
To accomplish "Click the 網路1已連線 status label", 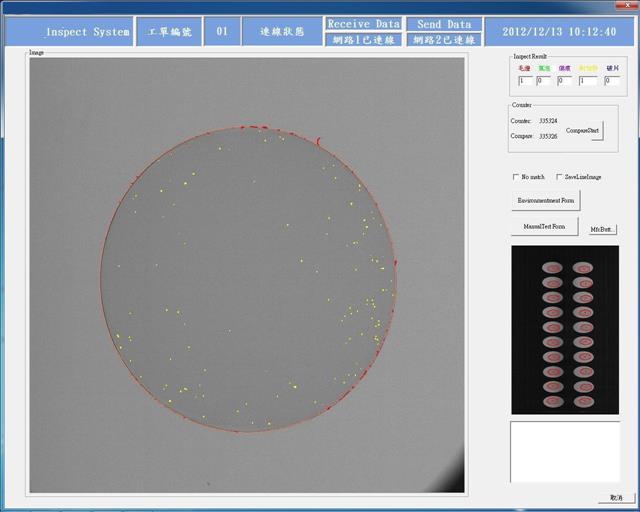I will tap(363, 40).
